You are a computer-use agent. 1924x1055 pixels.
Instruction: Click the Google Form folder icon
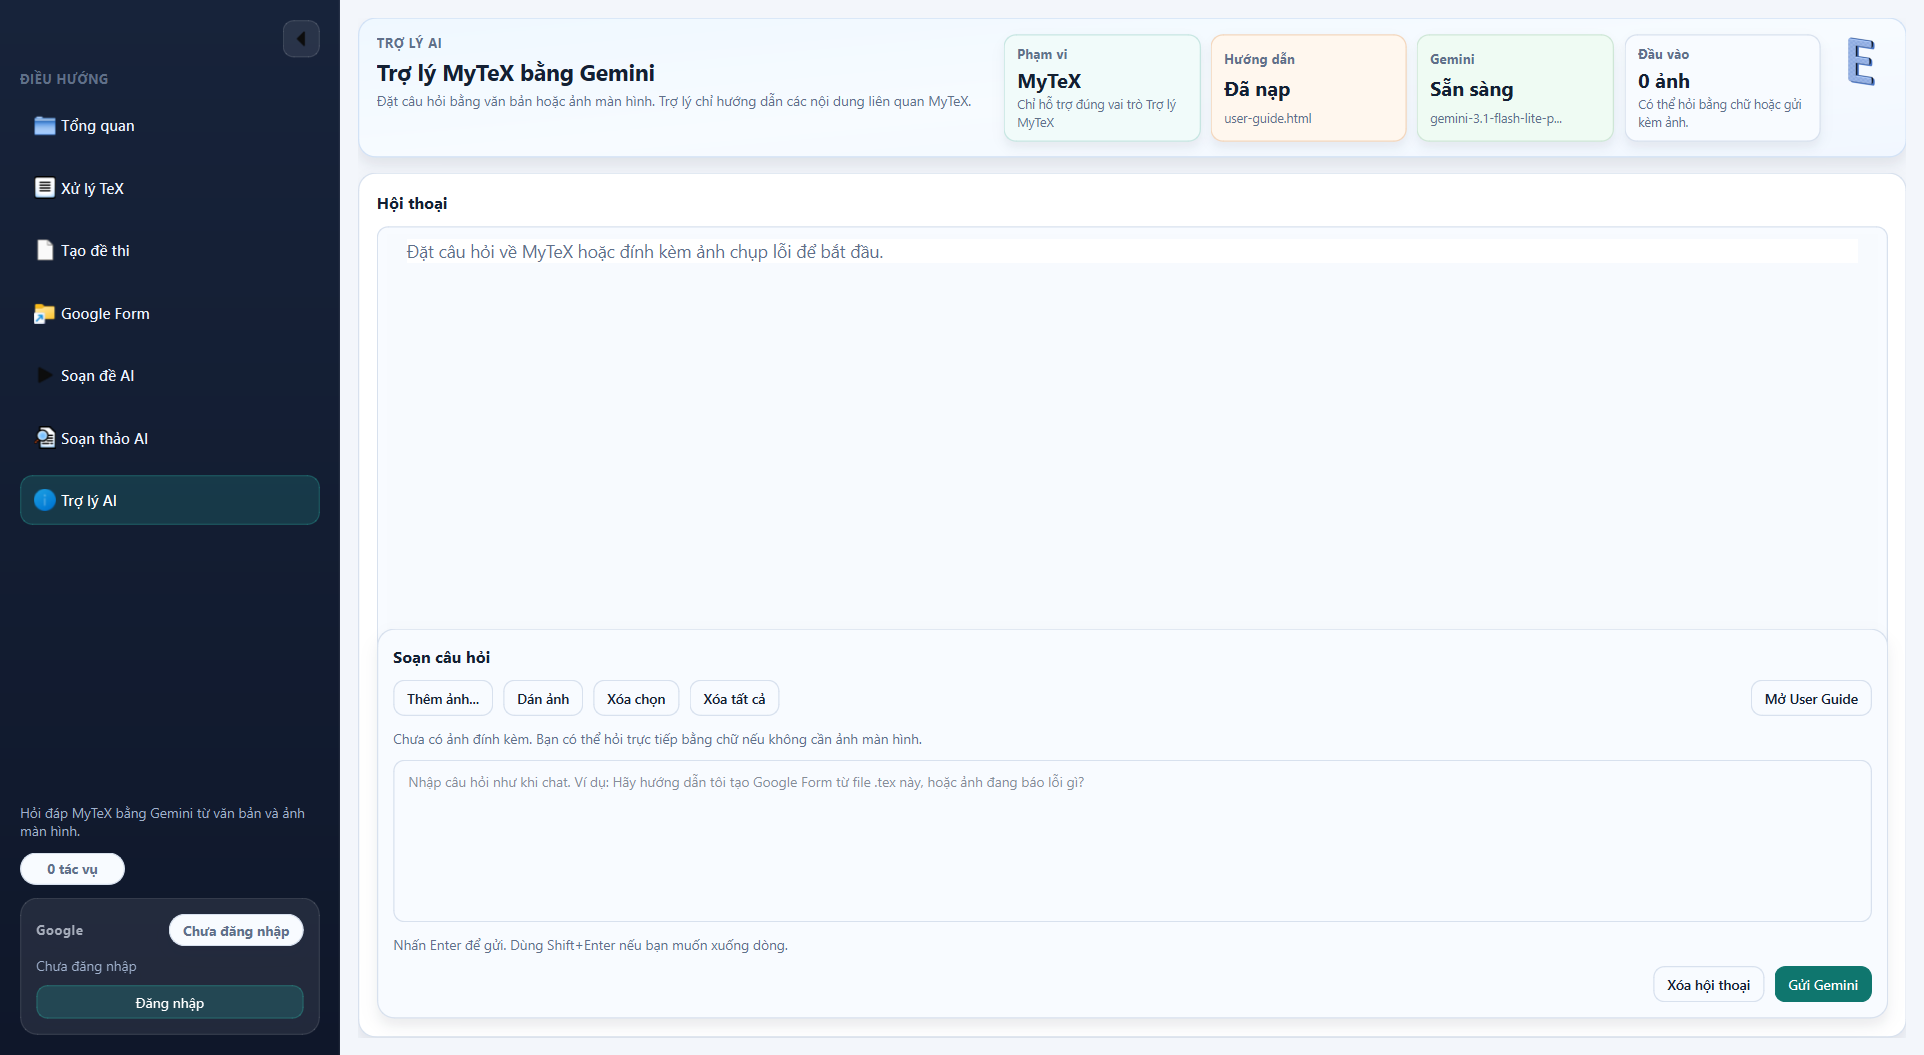tap(44, 314)
